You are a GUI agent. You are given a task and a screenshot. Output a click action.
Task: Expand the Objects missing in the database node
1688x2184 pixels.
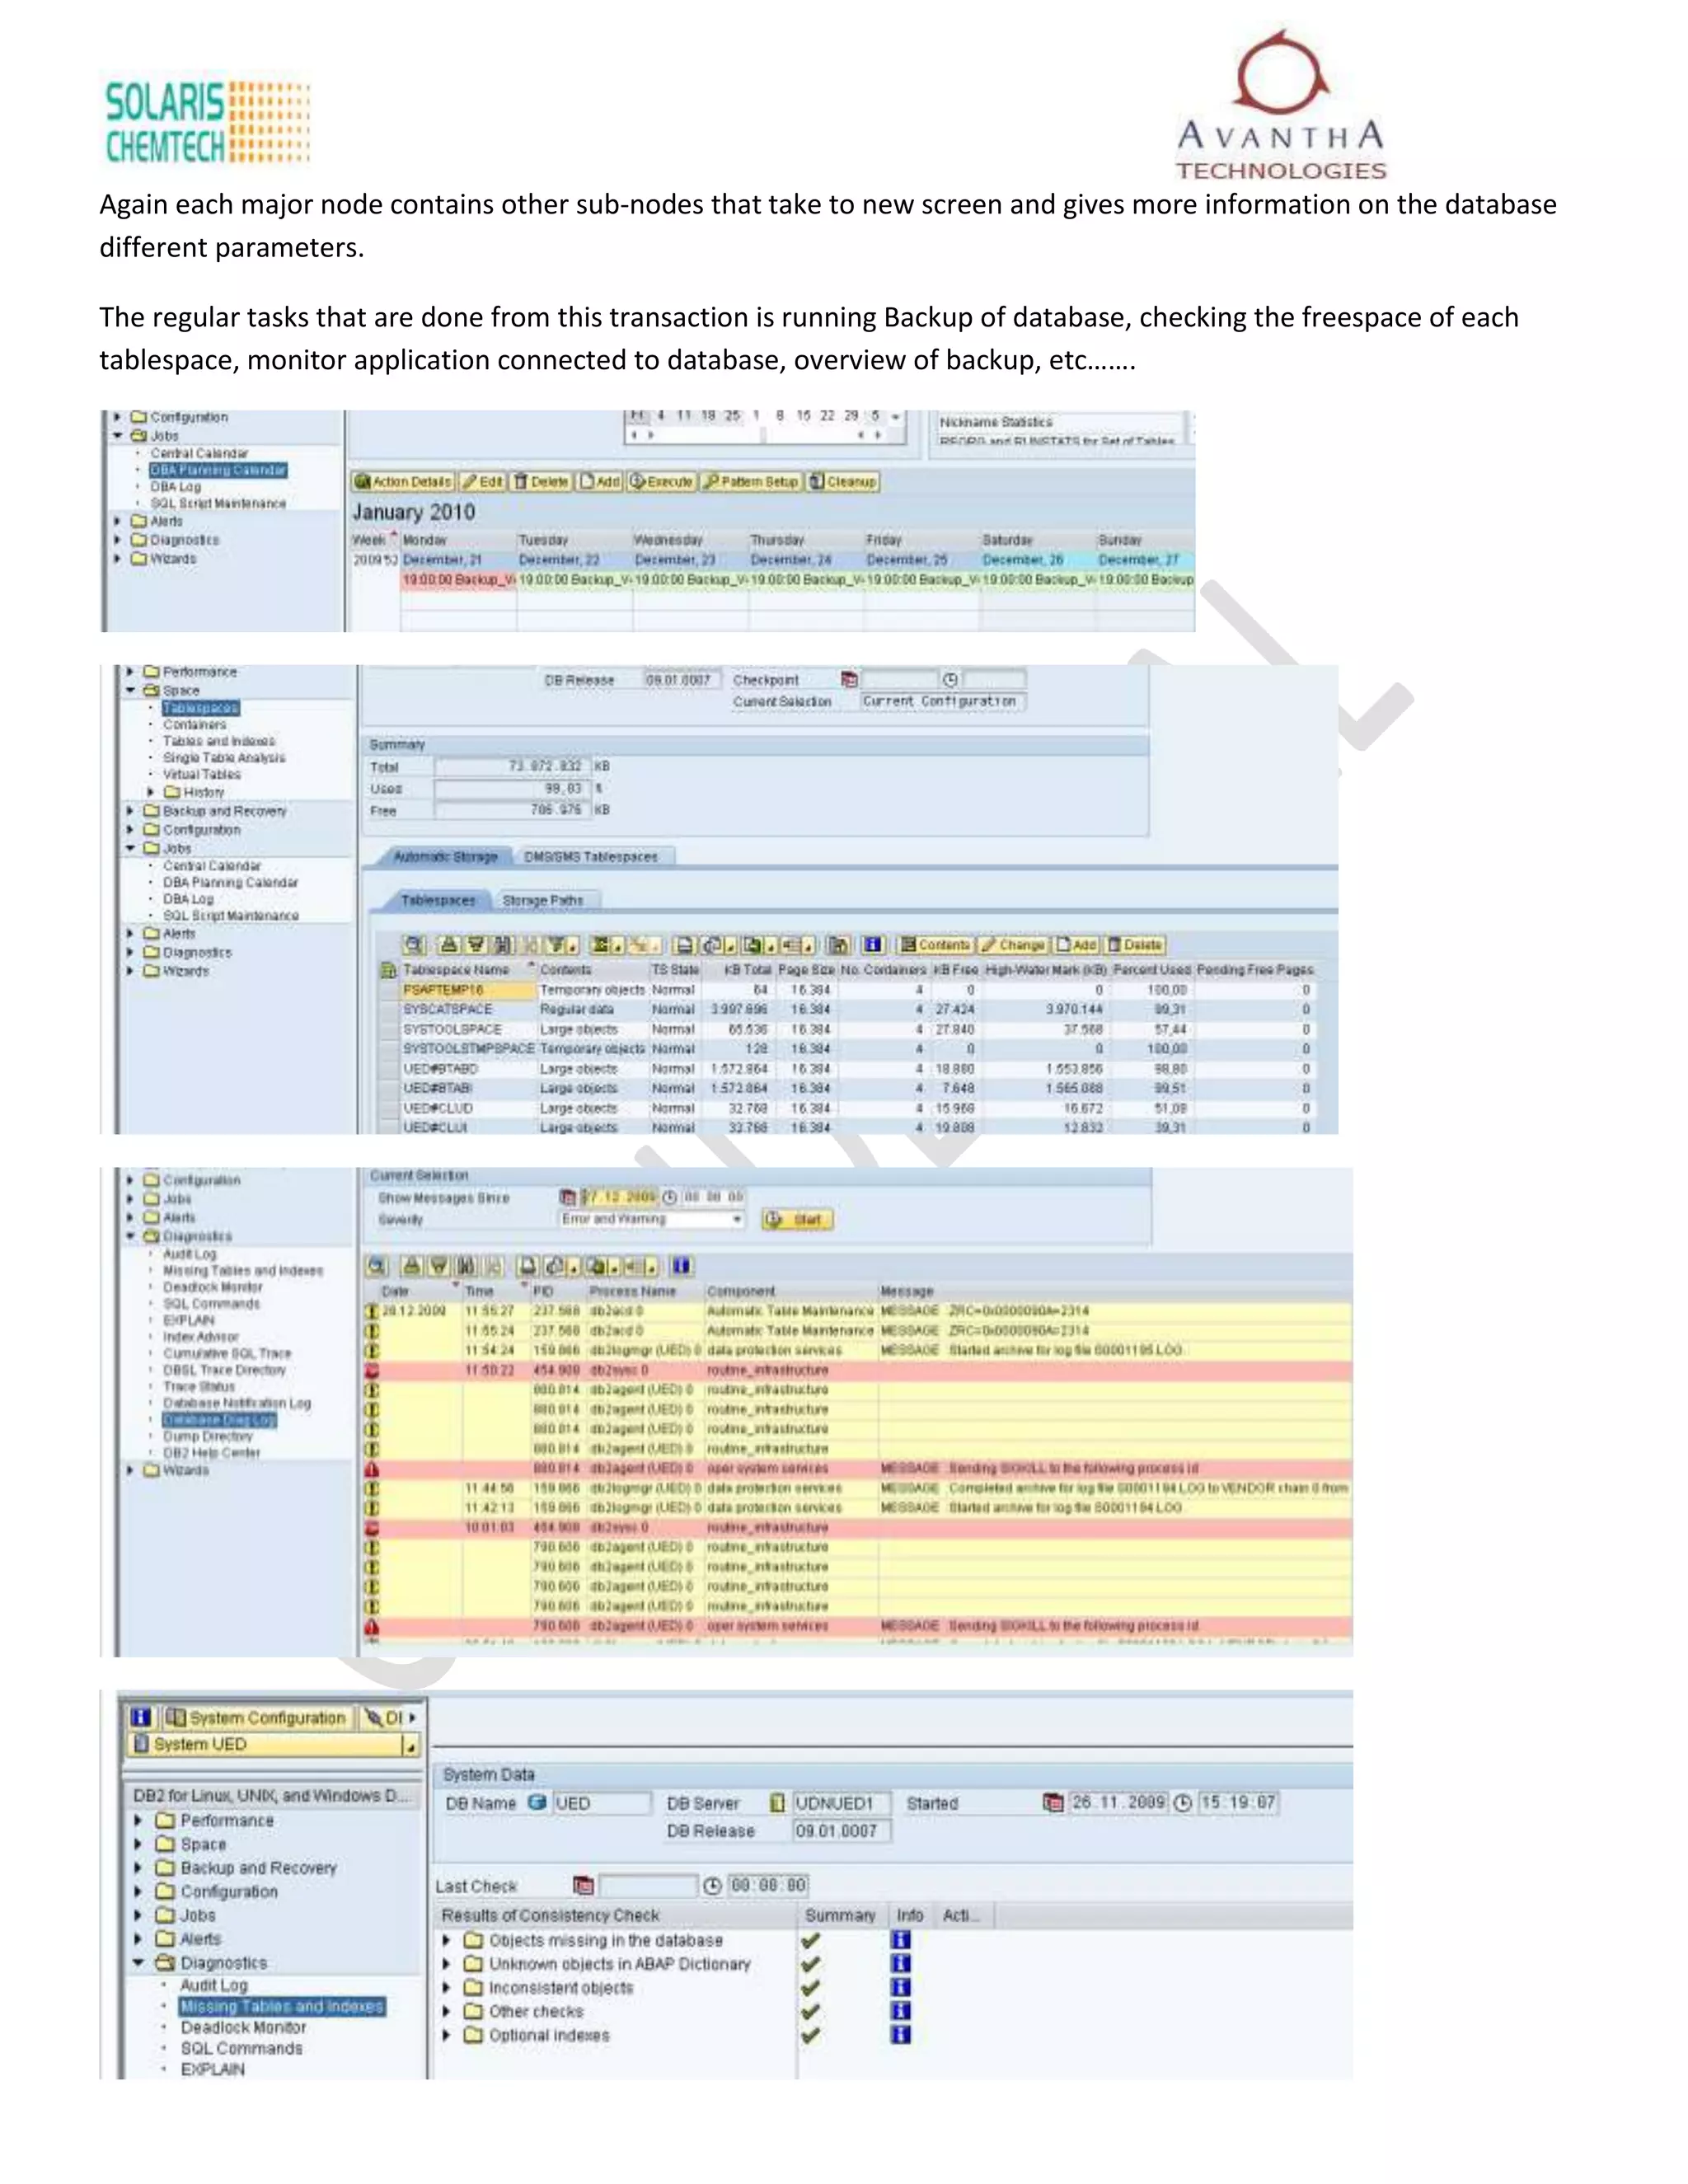point(447,1940)
